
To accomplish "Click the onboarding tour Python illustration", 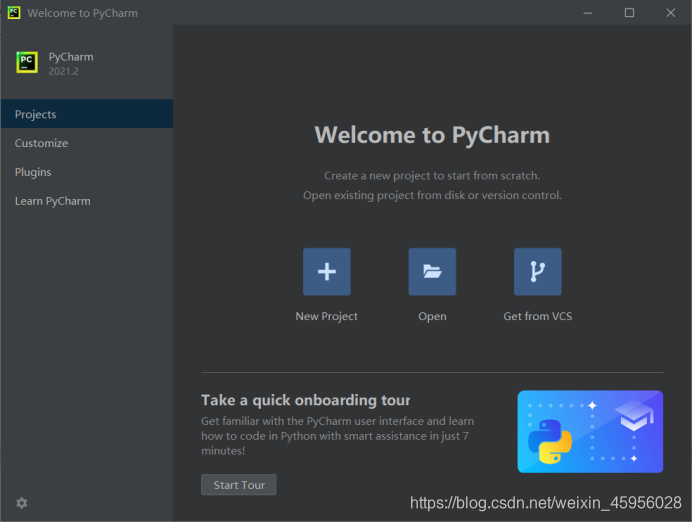I will (x=590, y=432).
